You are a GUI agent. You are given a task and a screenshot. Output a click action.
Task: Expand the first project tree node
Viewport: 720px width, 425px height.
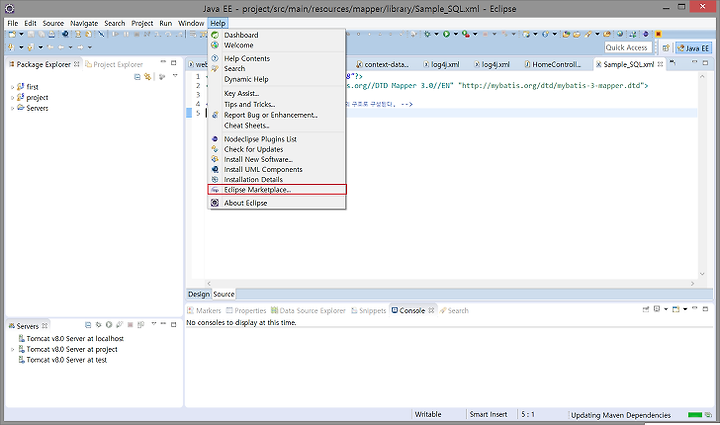(12, 87)
